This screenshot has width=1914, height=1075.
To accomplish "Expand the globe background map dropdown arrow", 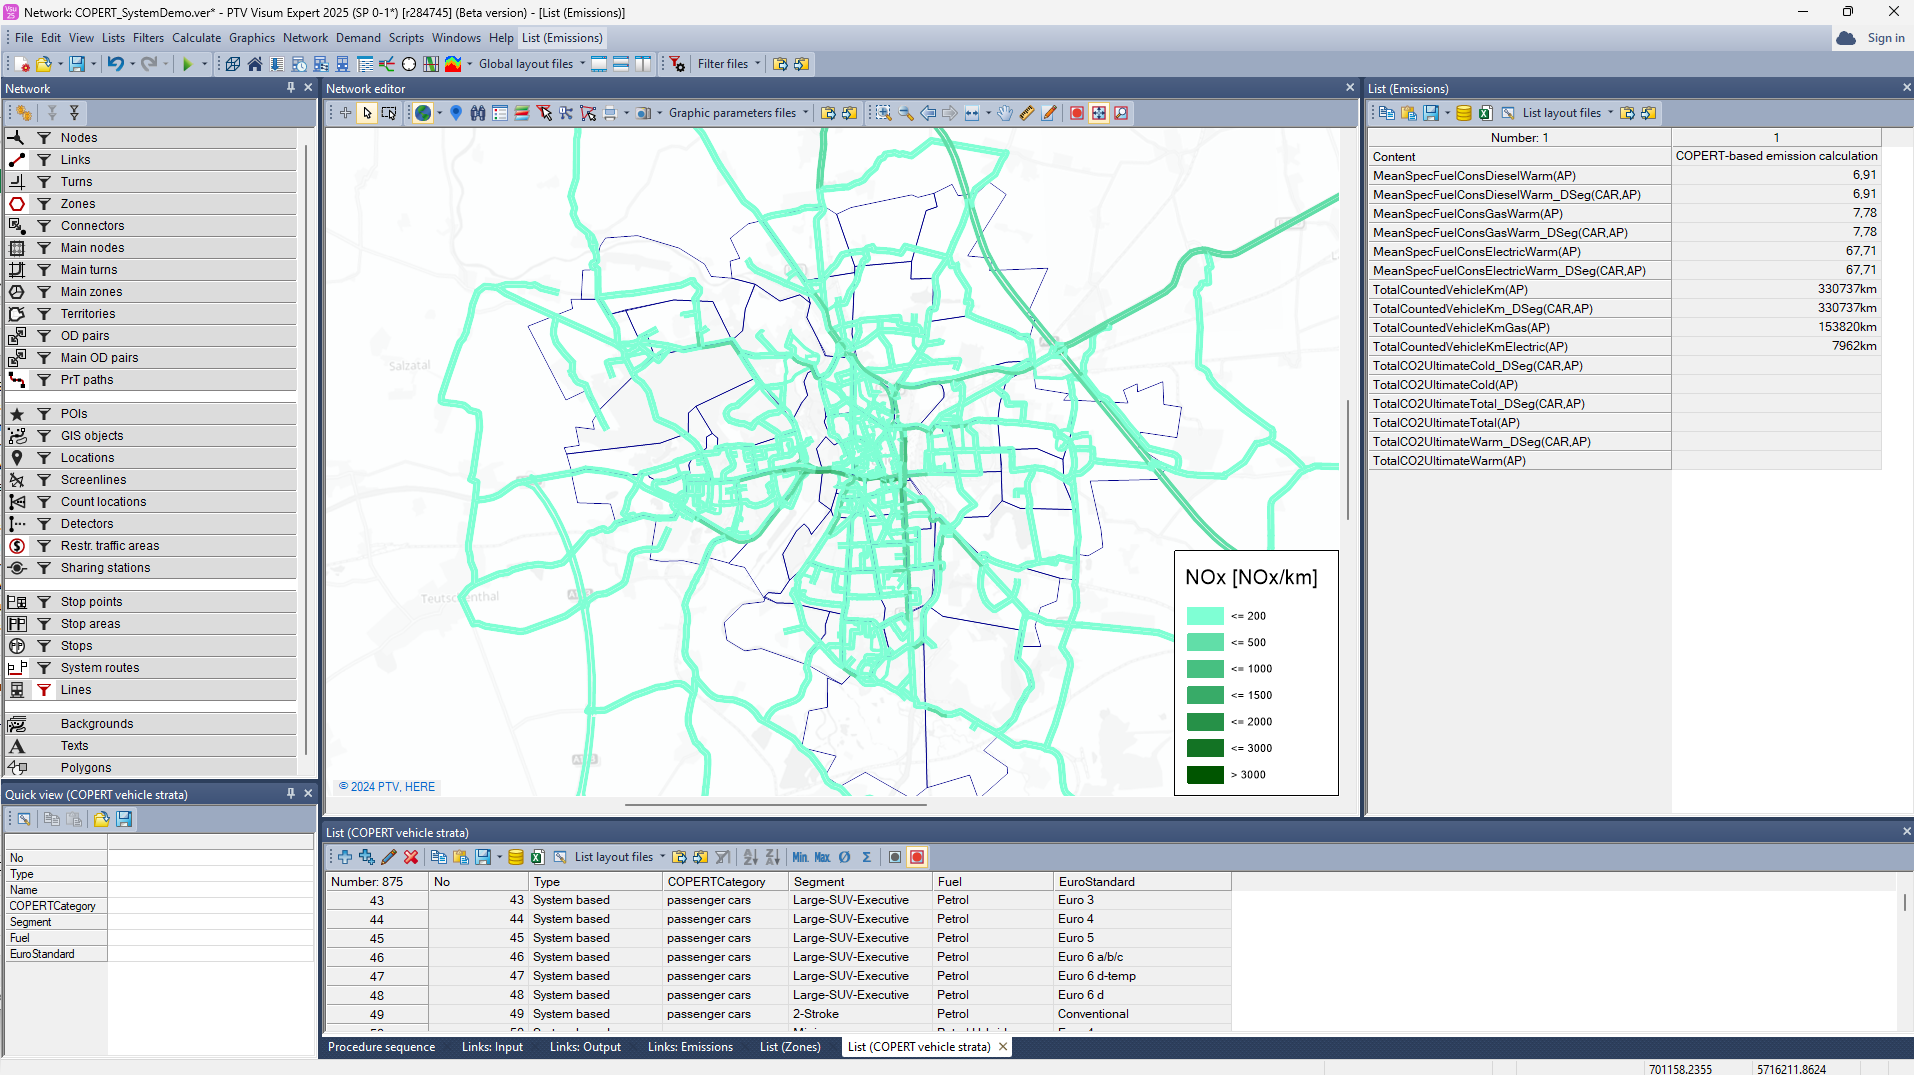I will (440, 113).
